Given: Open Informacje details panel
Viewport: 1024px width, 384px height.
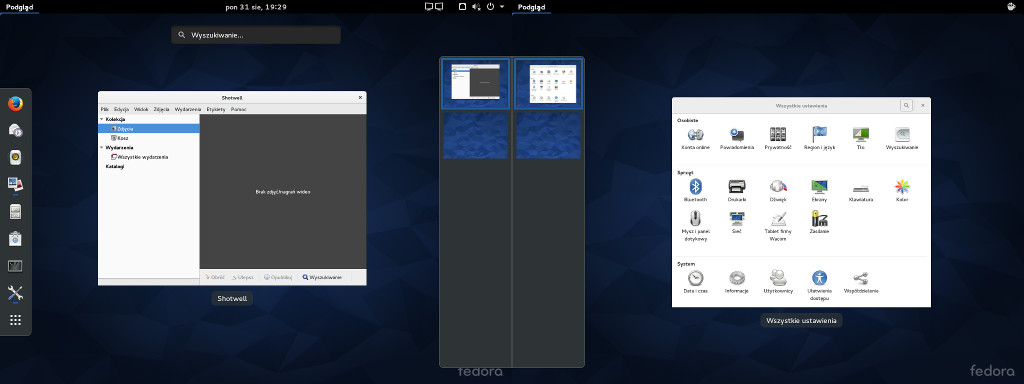Looking at the screenshot, I should 737,282.
